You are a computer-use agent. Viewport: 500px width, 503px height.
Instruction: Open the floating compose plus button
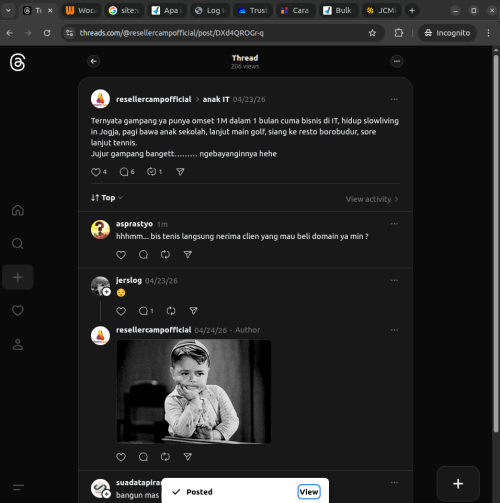(458, 484)
